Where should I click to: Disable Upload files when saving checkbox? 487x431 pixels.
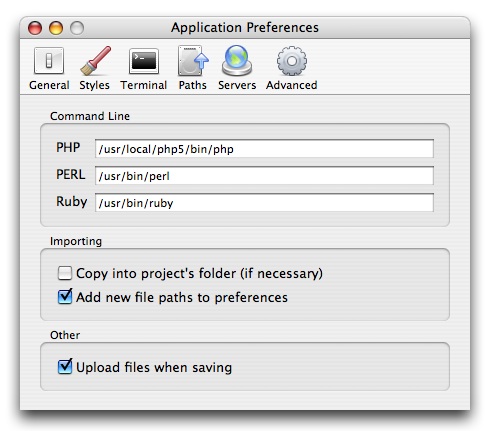(65, 366)
